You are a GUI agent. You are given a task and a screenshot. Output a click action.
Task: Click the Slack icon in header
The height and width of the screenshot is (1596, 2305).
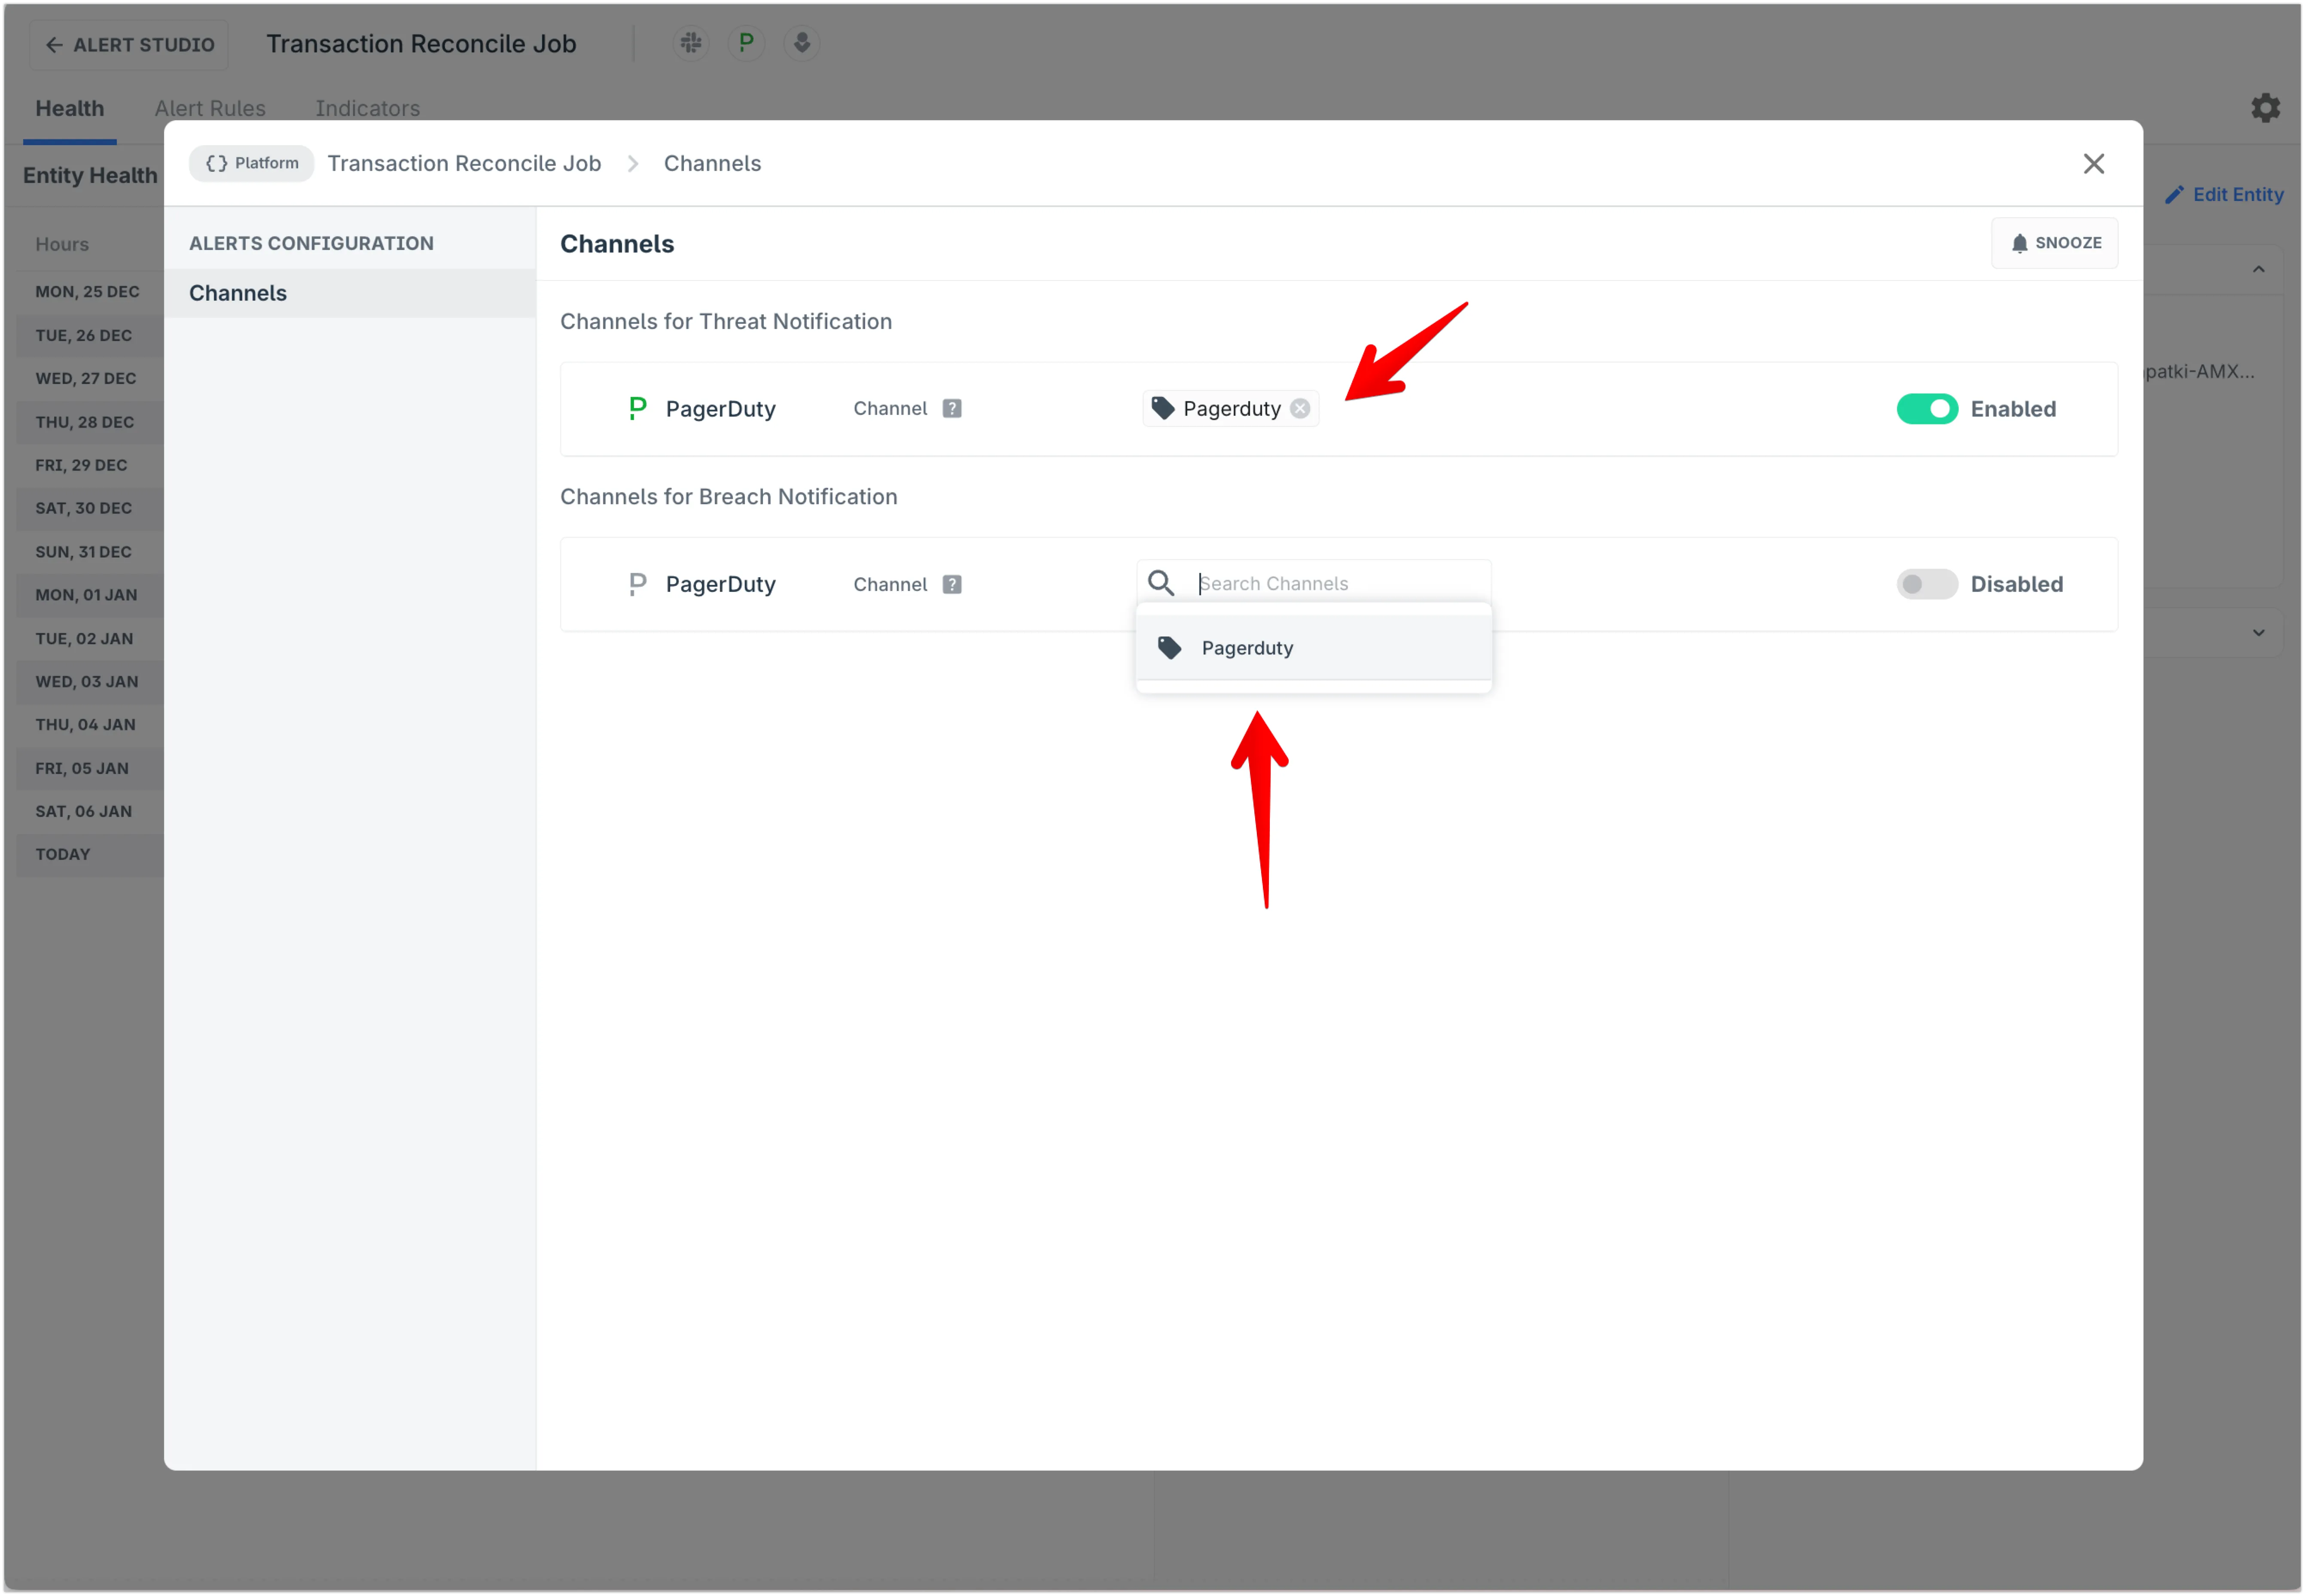pos(691,43)
